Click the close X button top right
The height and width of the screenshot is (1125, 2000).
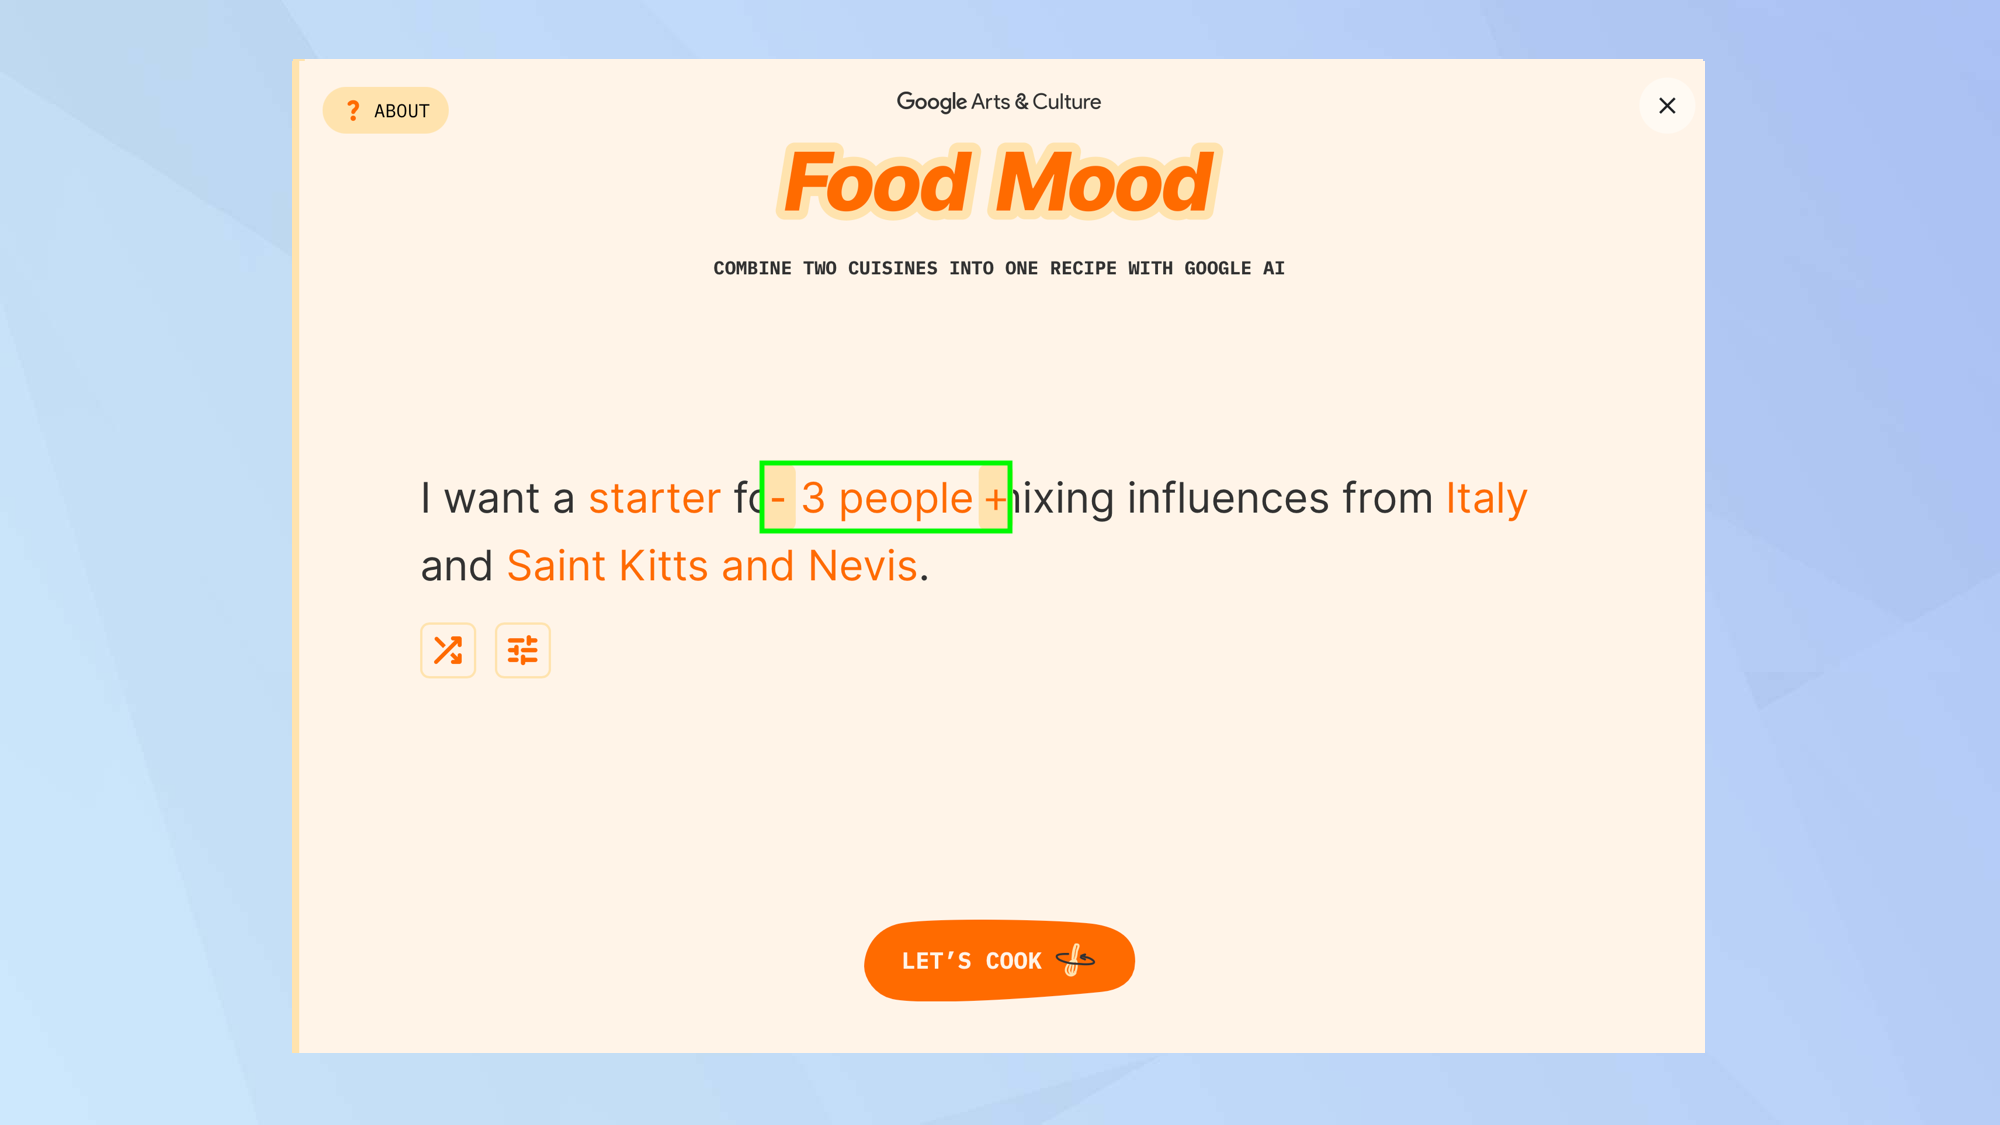pyautogui.click(x=1668, y=106)
